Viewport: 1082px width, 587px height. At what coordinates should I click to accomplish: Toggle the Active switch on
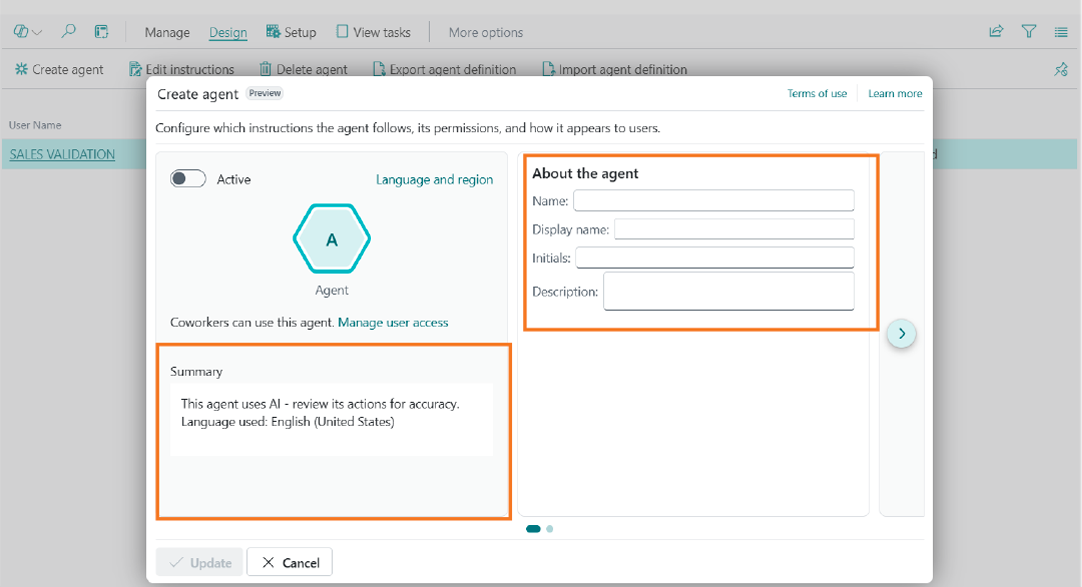coord(188,179)
